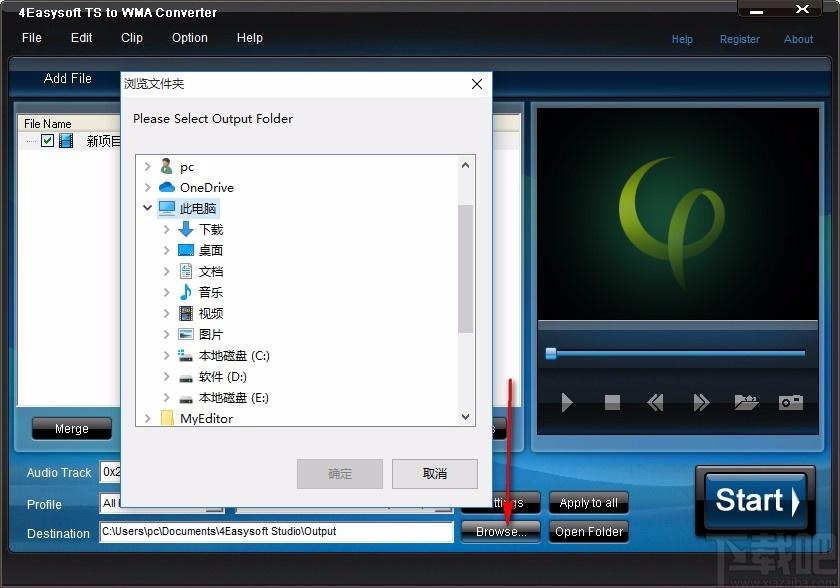
Task: Click the 此电脑 computer icon
Action: [x=167, y=208]
